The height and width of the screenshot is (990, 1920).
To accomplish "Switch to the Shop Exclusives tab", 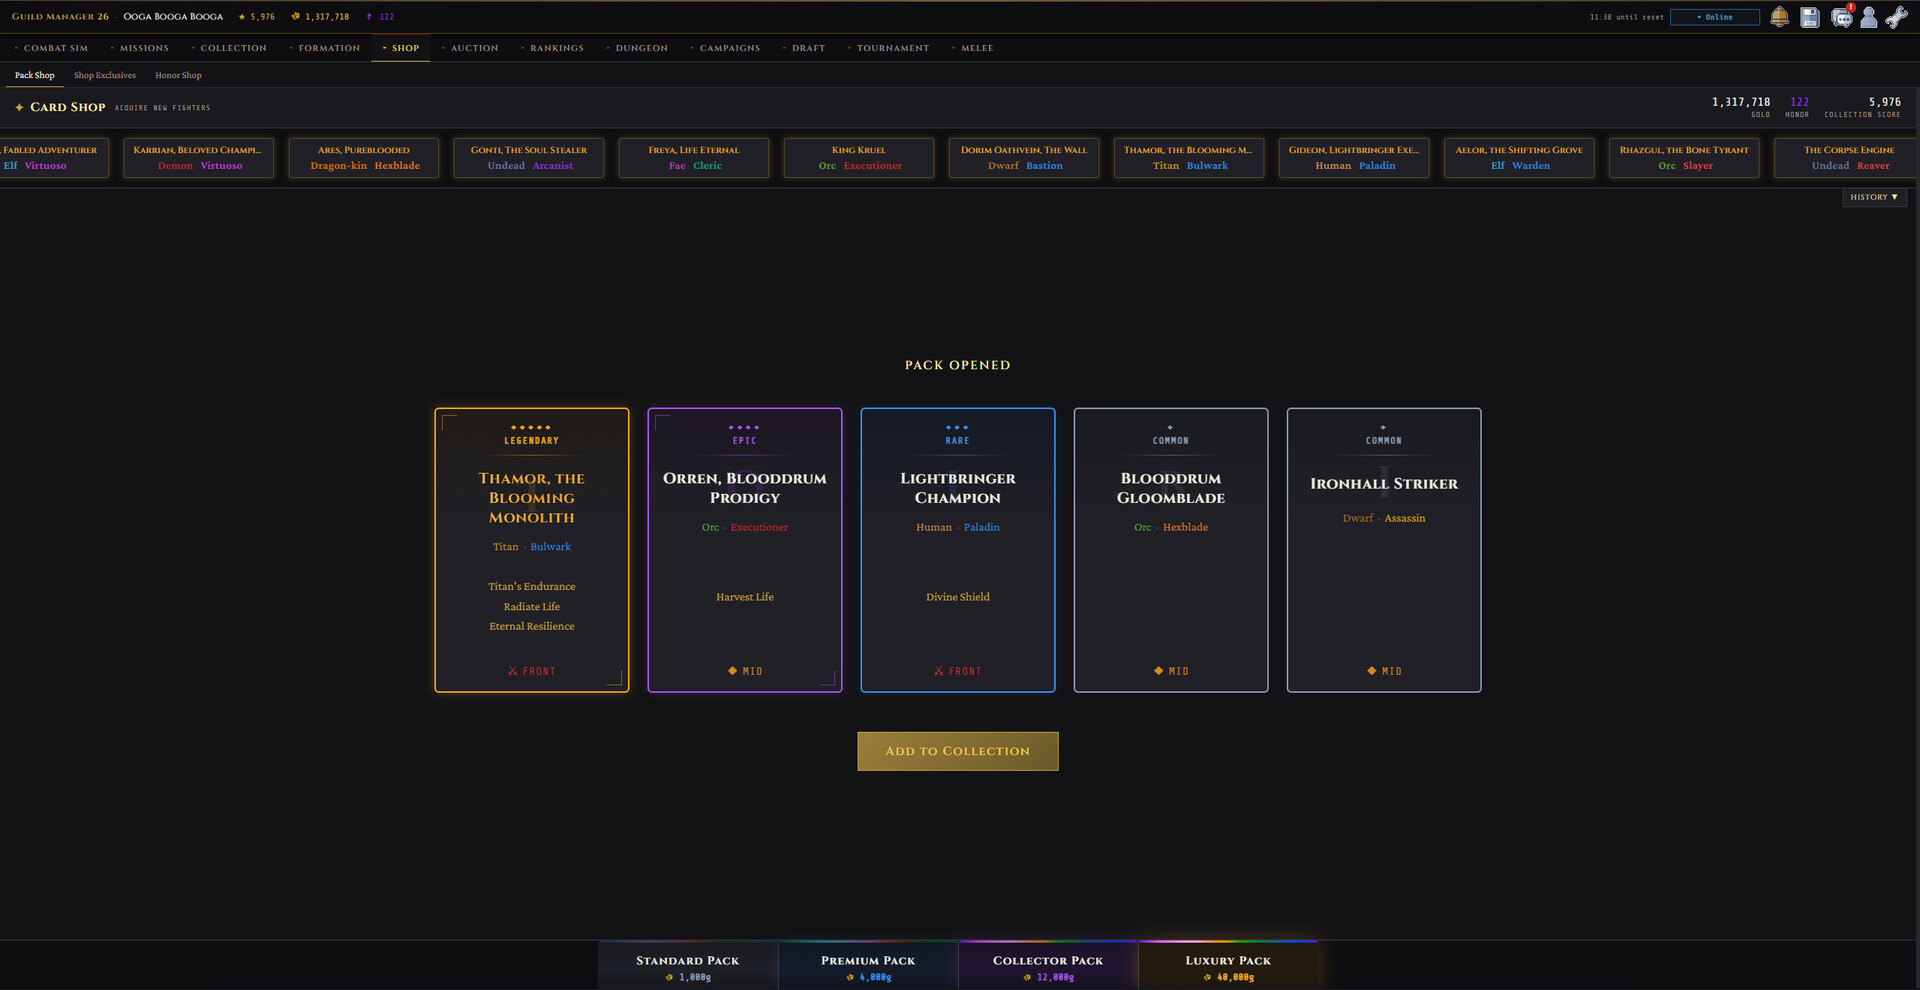I will point(105,75).
